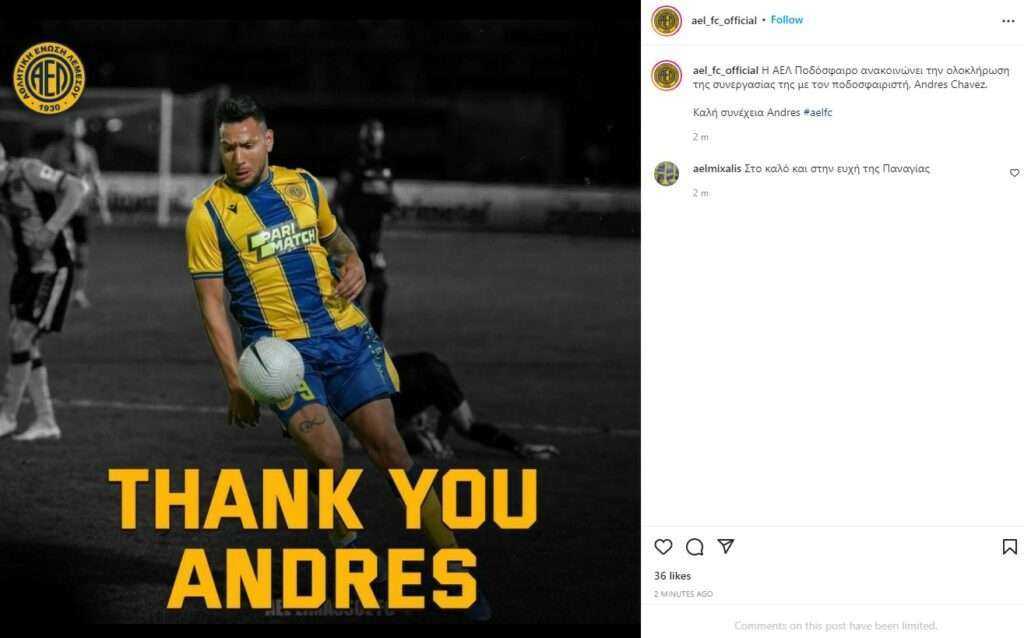Like the aelmixalis comment with small heart
This screenshot has width=1024, height=638.
pyautogui.click(x=1014, y=172)
